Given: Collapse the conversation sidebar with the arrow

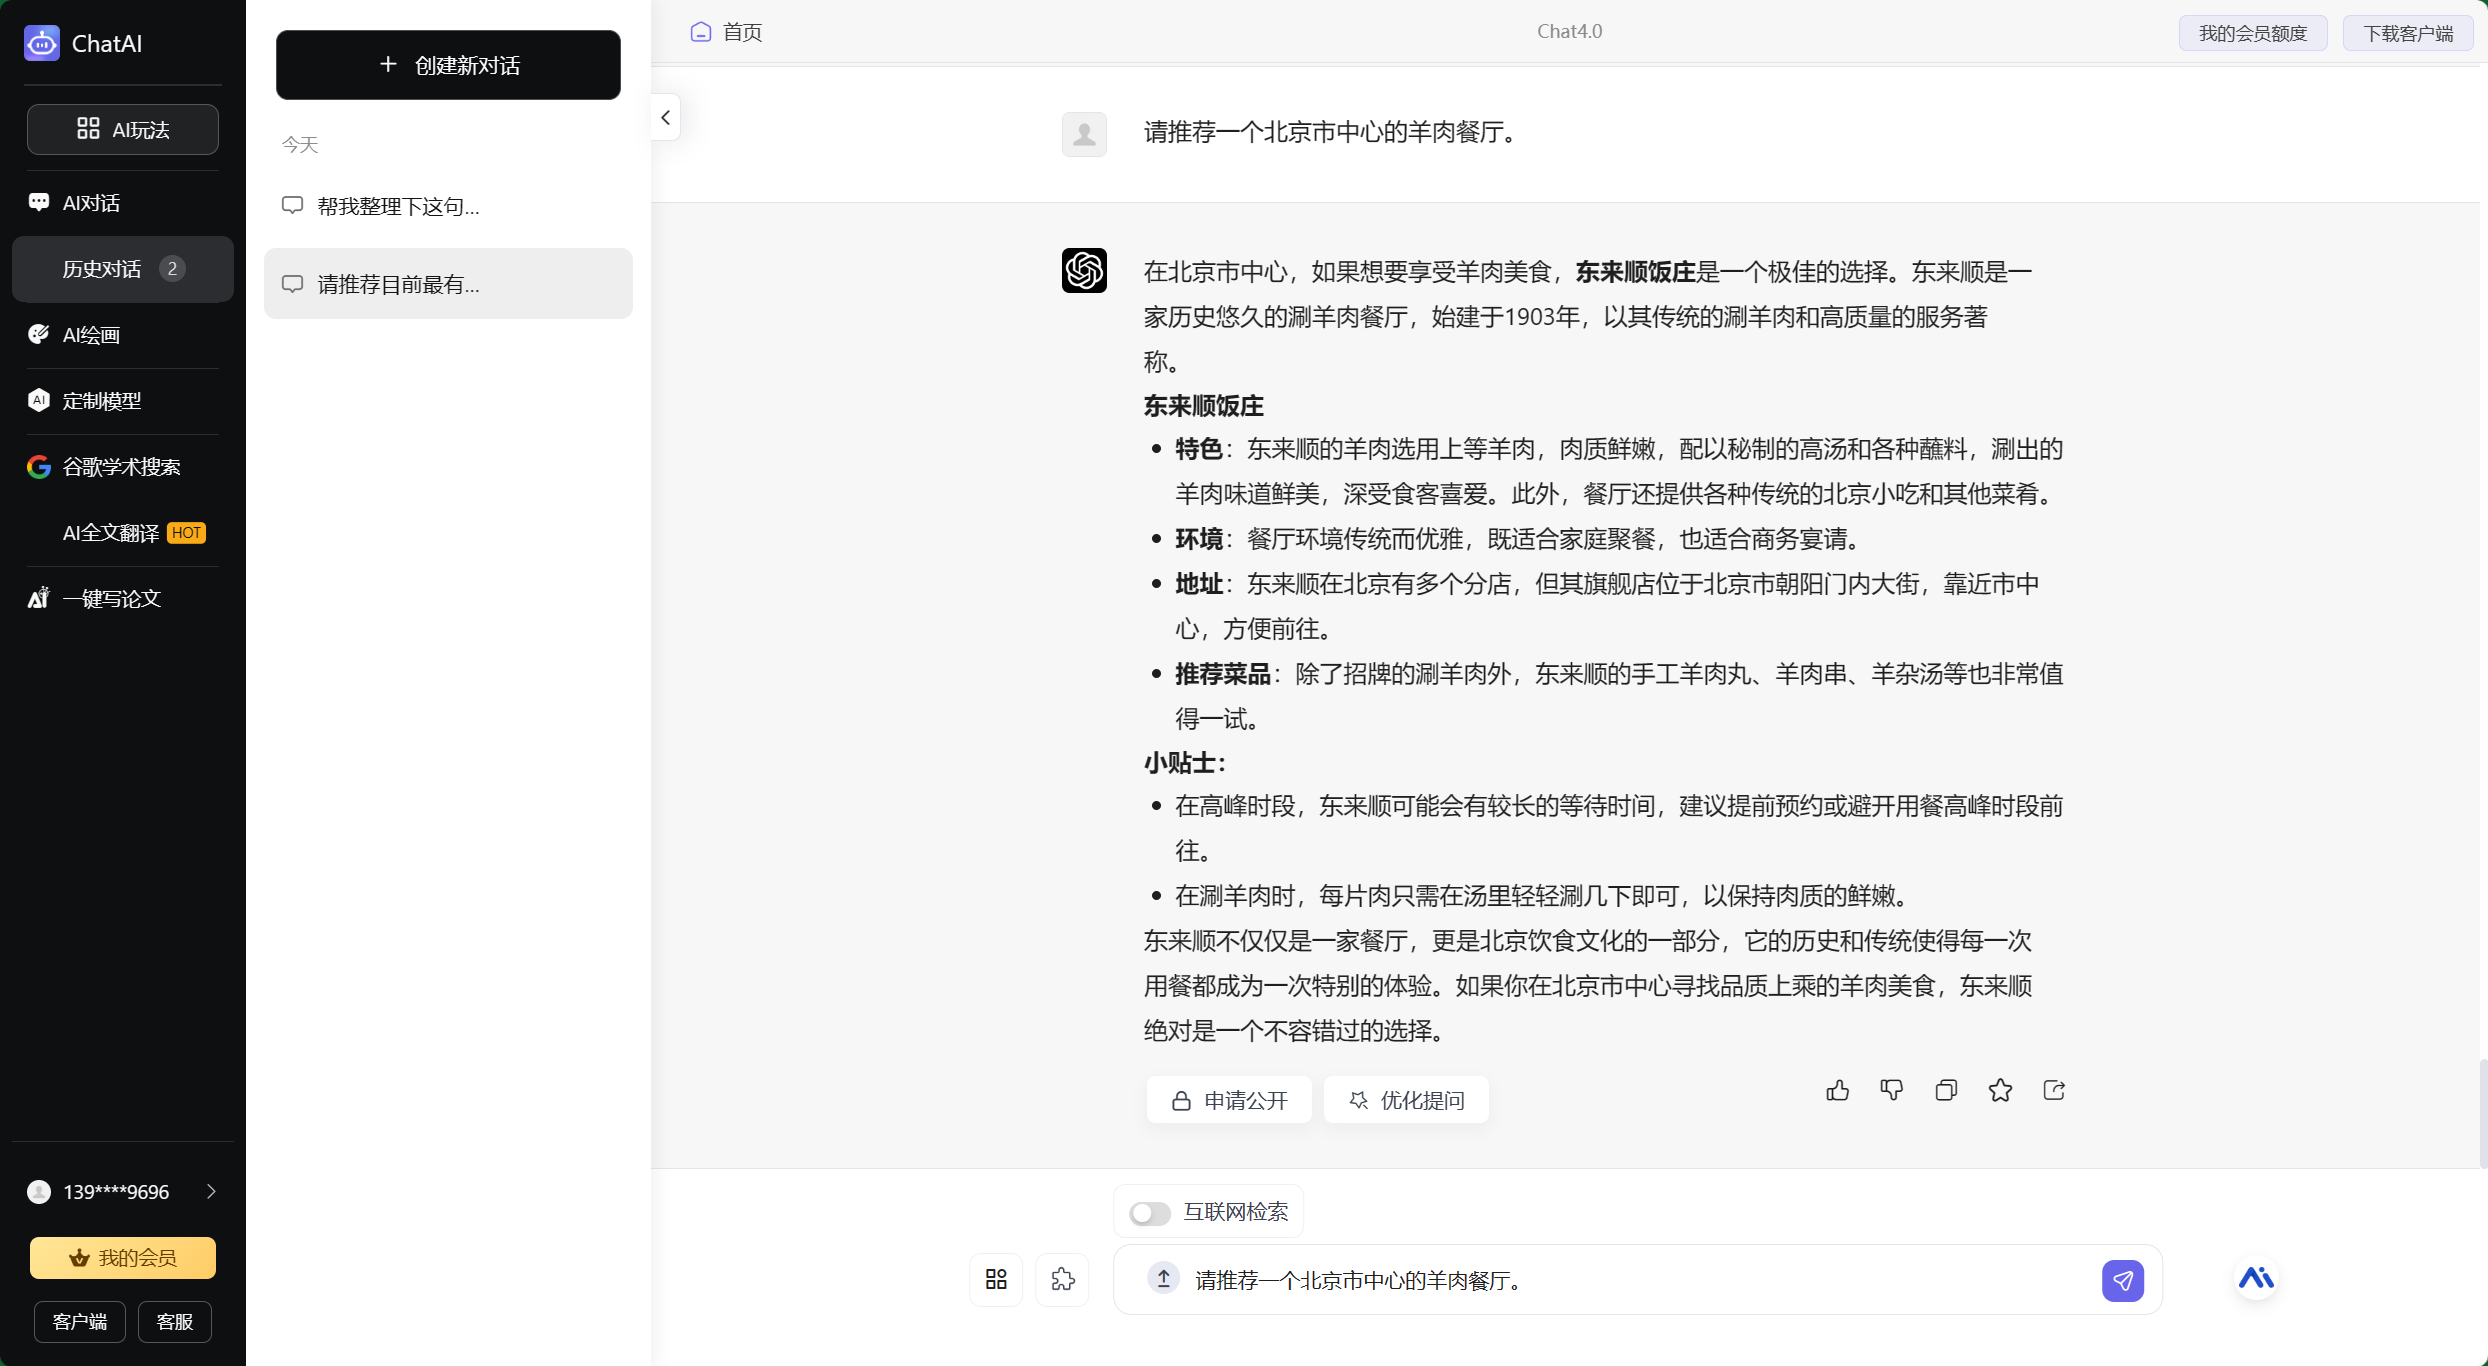Looking at the screenshot, I should [x=665, y=117].
